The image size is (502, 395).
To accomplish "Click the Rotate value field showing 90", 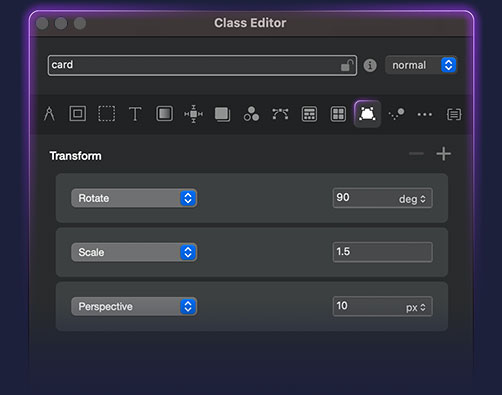I will coord(383,198).
